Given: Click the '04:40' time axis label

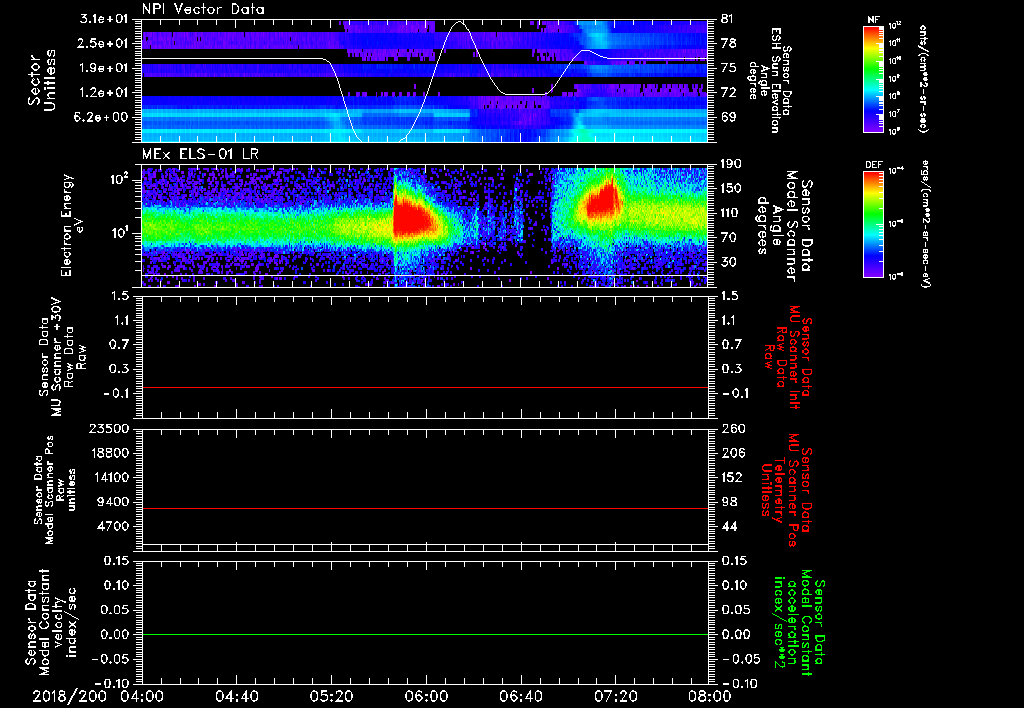Looking at the screenshot, I should (238, 696).
